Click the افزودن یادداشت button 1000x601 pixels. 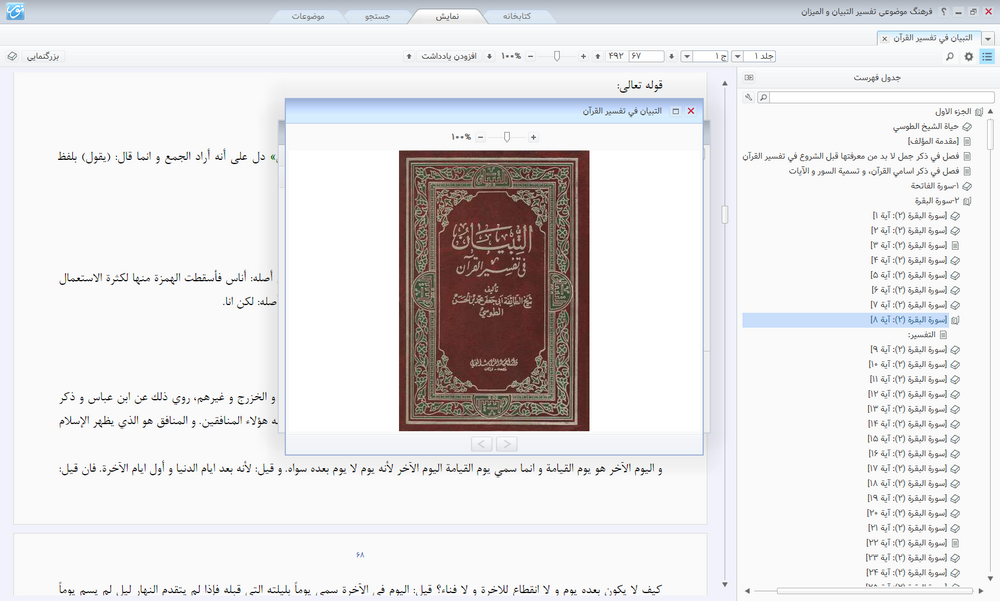click(449, 56)
